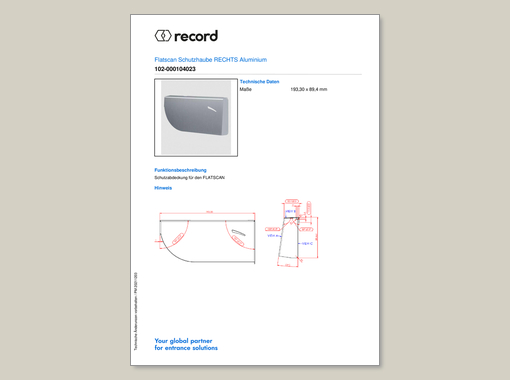Click the side-view technical drawing

(292, 233)
